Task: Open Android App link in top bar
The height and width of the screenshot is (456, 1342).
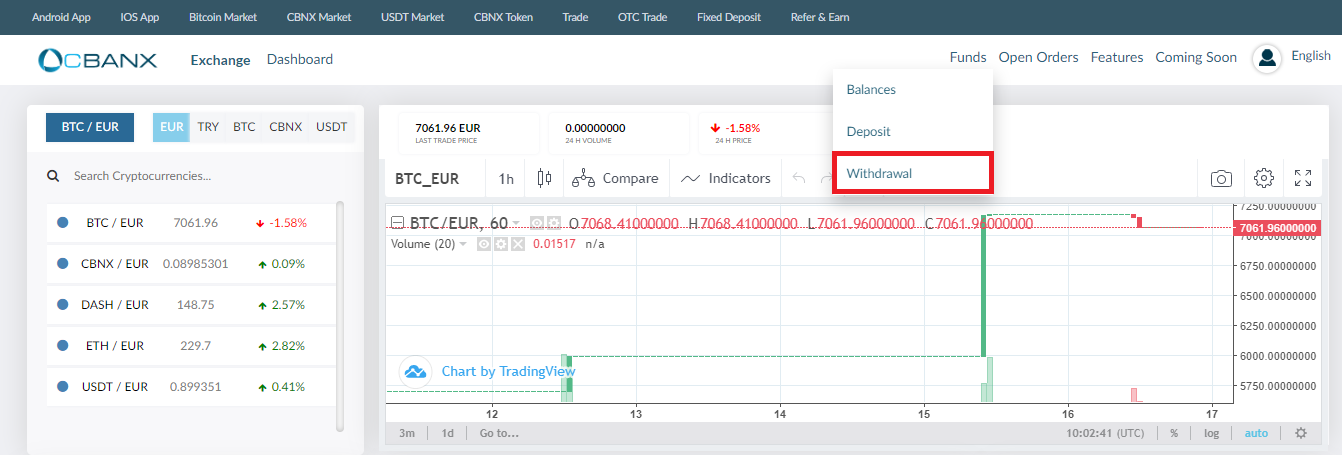Action: pos(61,17)
